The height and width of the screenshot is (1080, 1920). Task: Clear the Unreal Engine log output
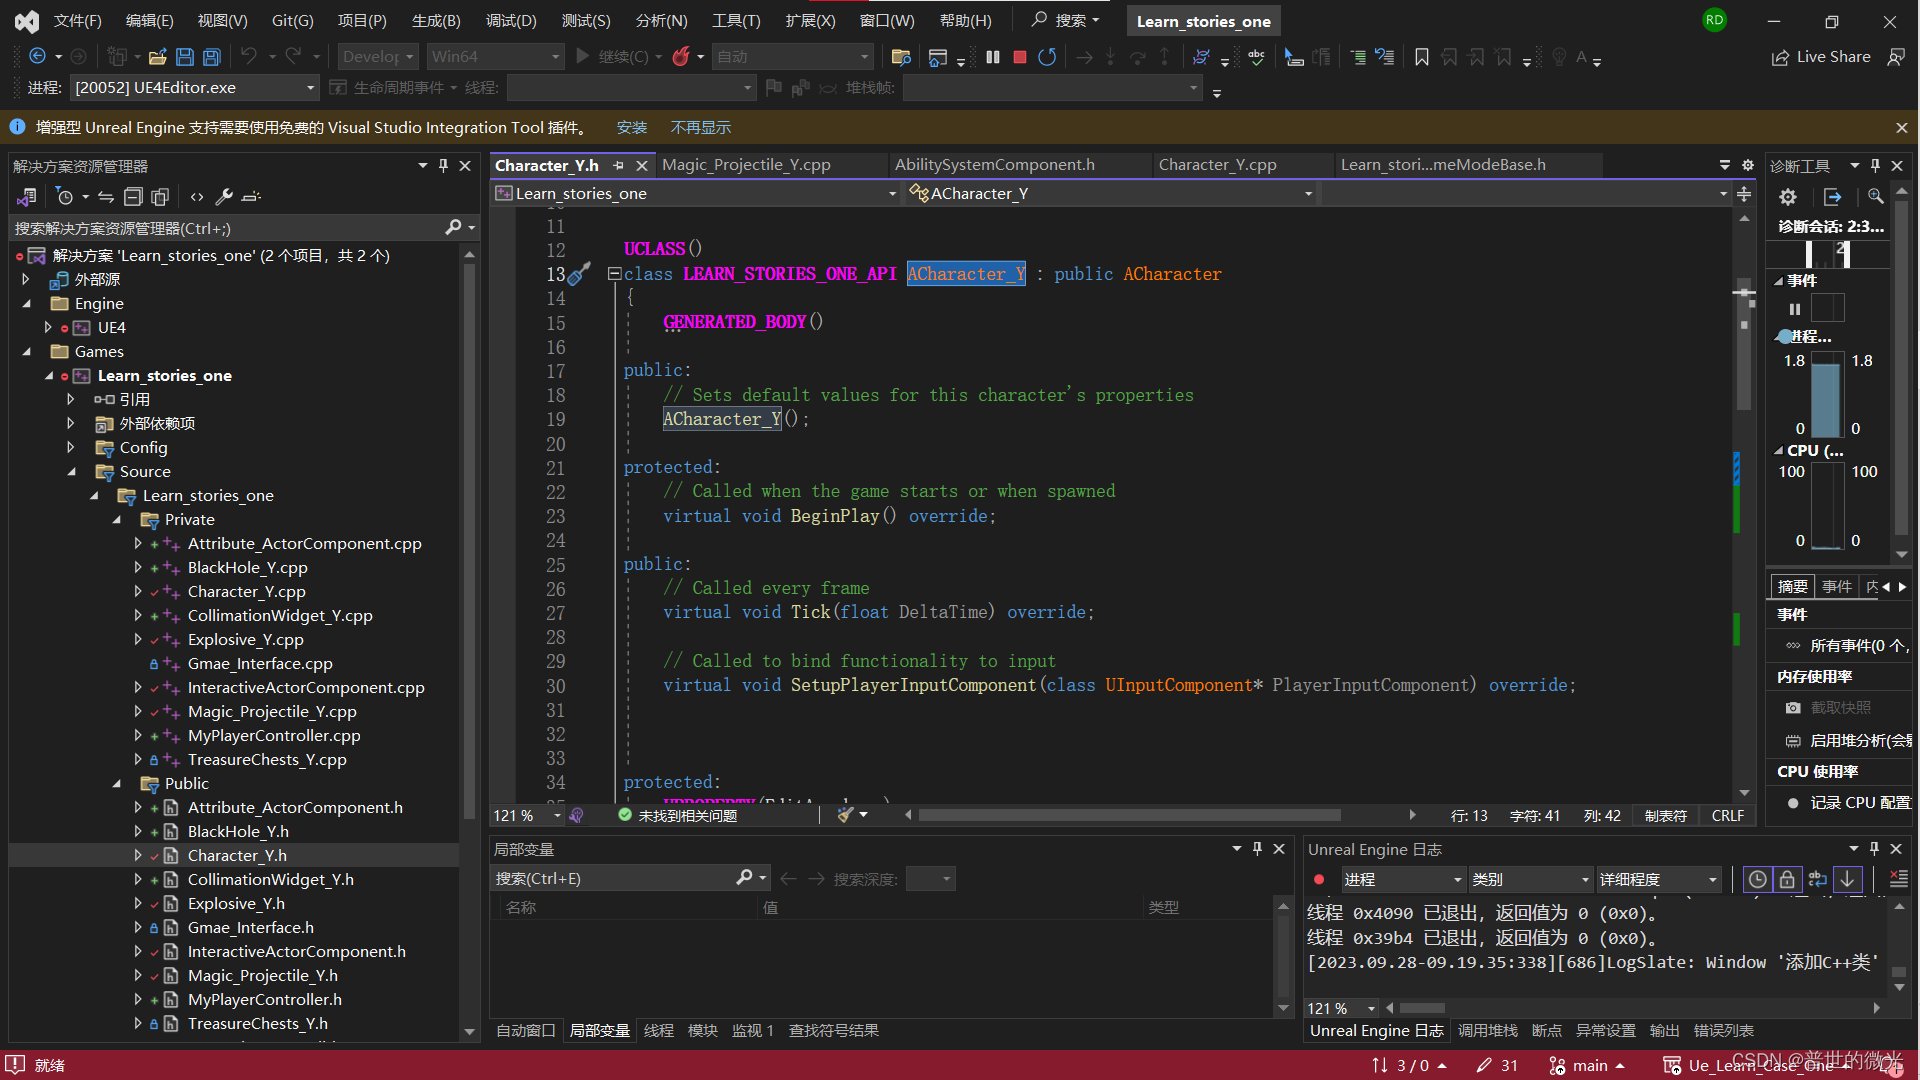point(1897,879)
